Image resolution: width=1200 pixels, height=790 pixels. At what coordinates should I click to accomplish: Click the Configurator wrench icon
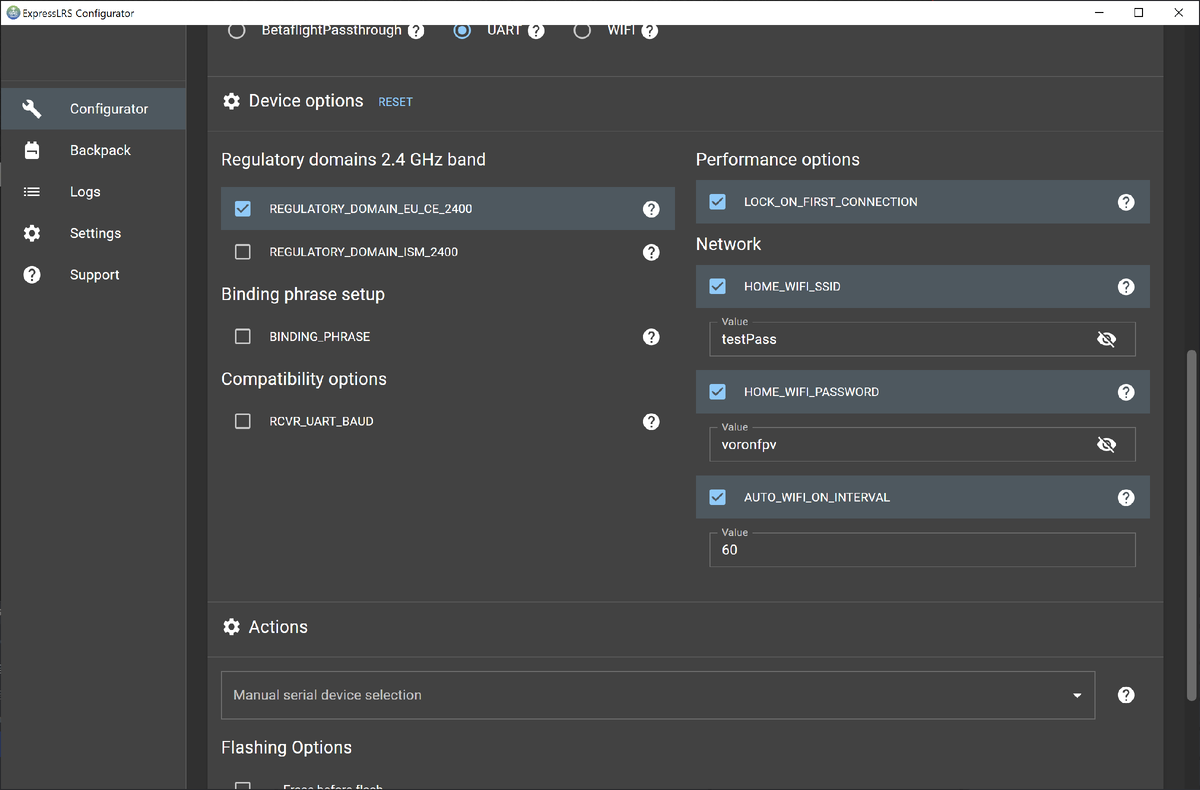point(32,109)
